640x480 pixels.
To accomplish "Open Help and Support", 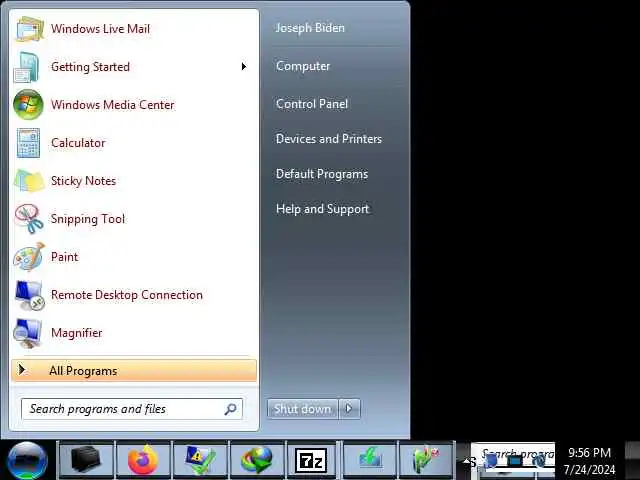I will tap(322, 209).
